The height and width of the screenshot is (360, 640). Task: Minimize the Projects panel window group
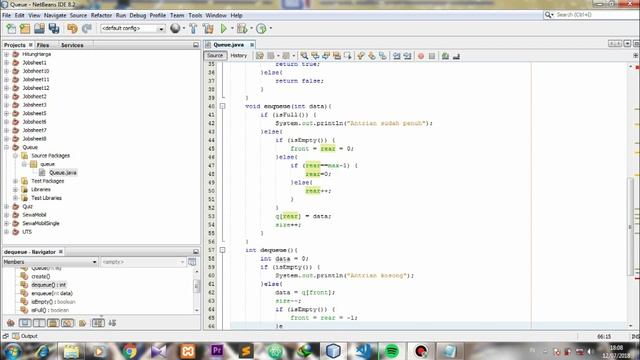[196, 45]
